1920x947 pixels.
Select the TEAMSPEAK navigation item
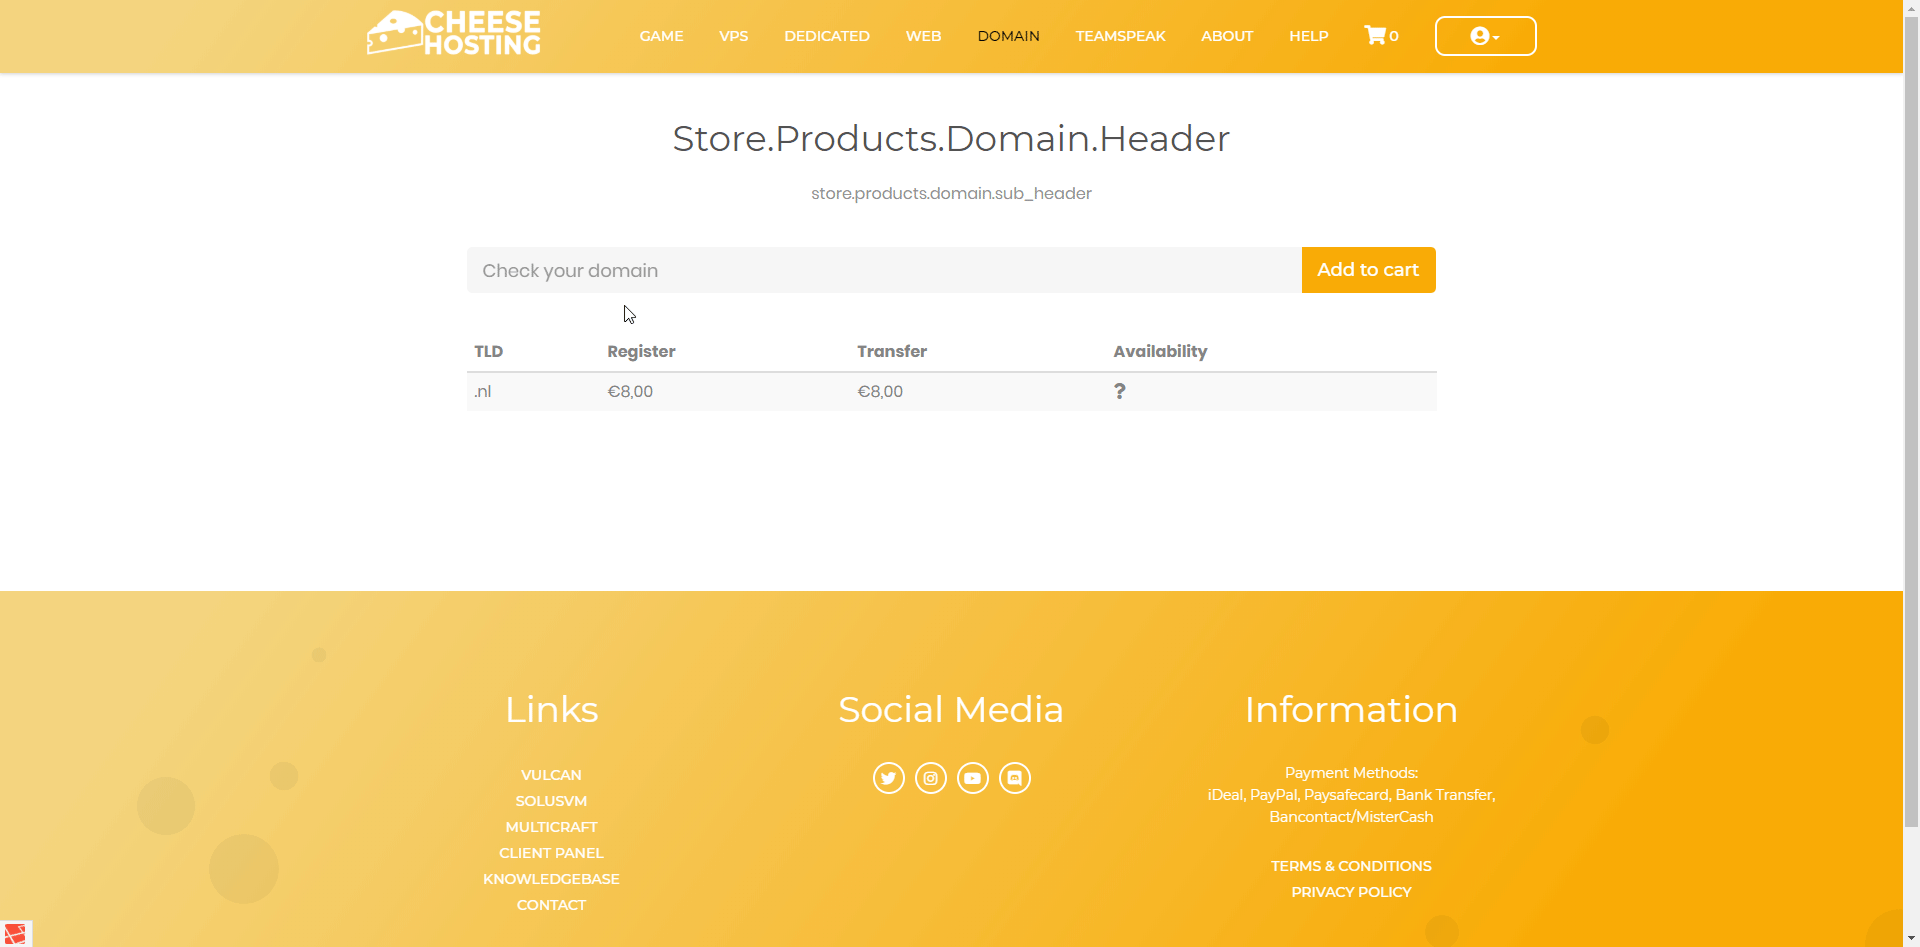click(x=1120, y=36)
